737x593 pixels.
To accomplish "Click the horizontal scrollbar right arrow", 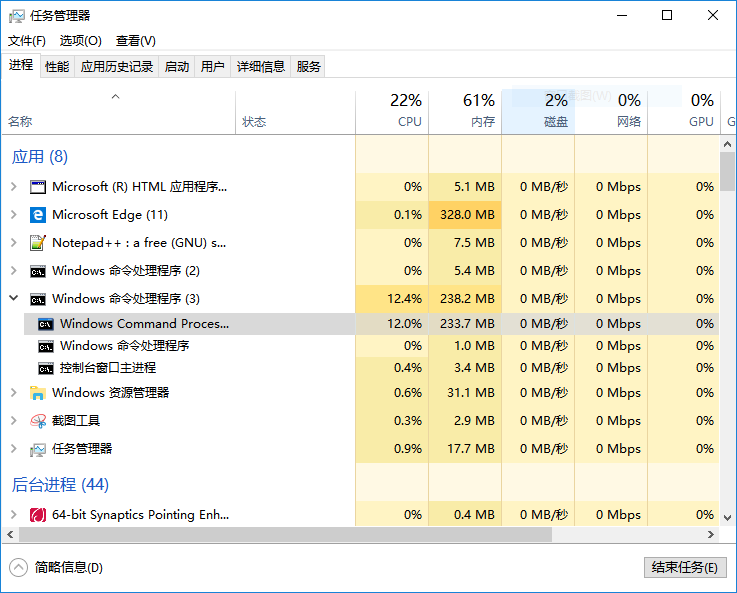I will [711, 534].
